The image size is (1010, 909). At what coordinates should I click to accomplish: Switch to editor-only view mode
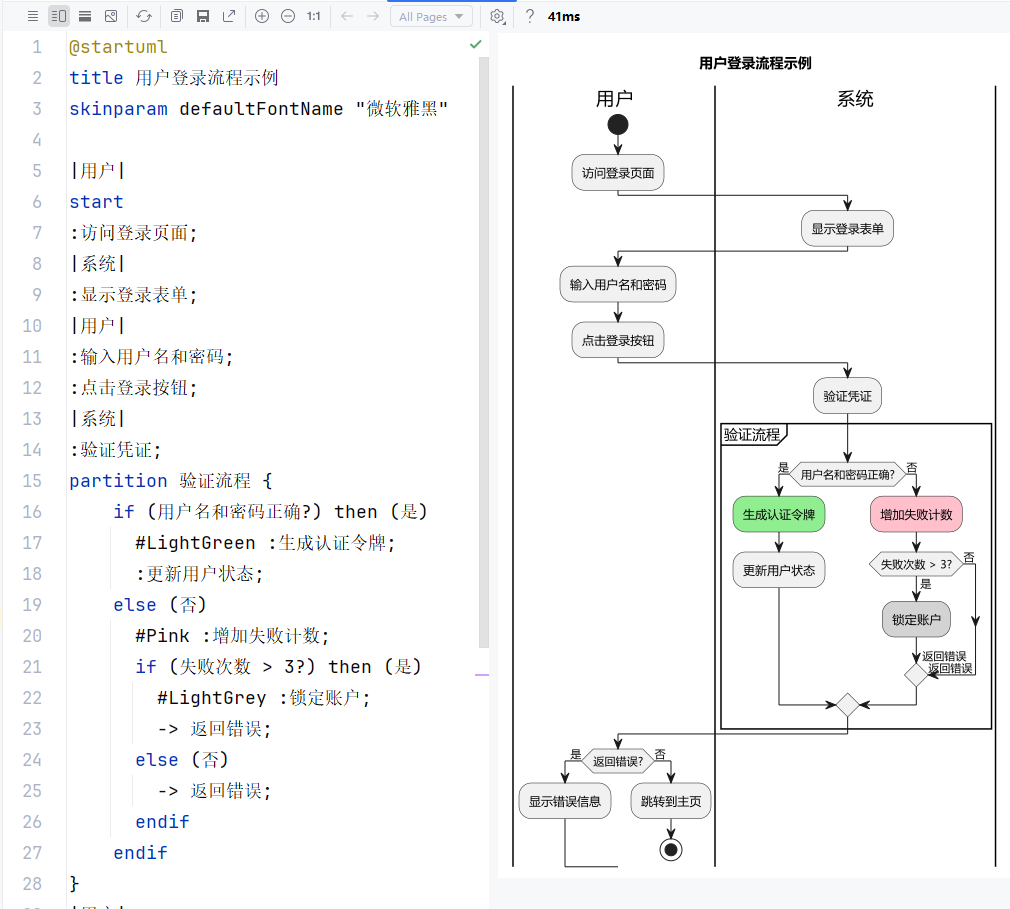(x=33, y=16)
